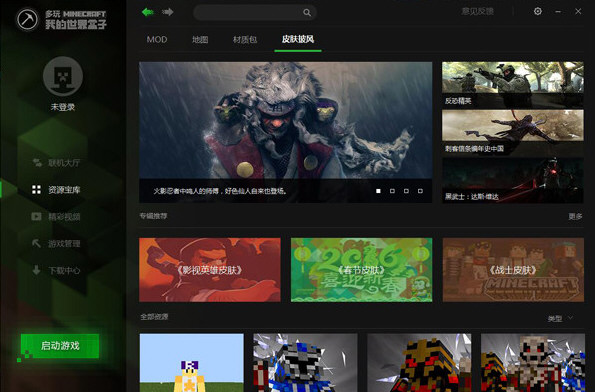Minimize the window
Screen dimensions: 595x392
558,12
